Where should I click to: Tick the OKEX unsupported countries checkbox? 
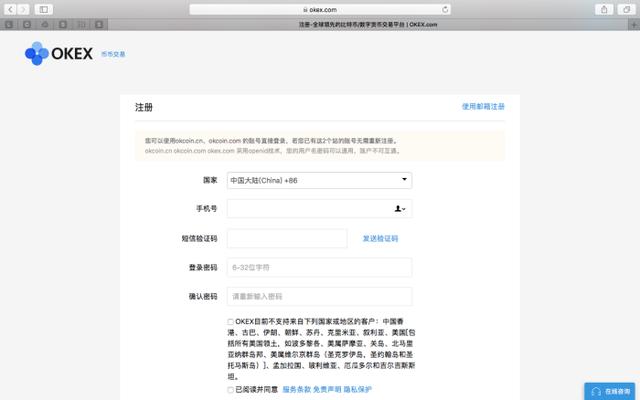pos(231,322)
